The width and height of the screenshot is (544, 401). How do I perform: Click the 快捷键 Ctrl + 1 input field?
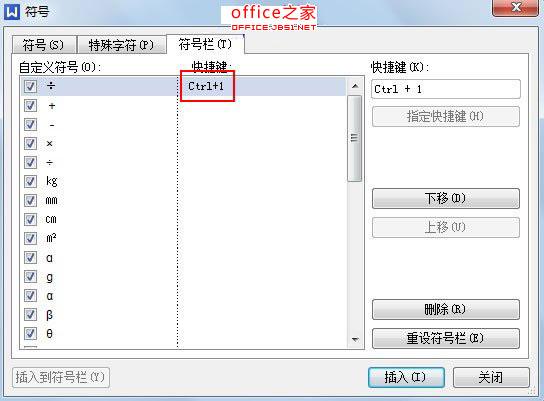(x=445, y=89)
